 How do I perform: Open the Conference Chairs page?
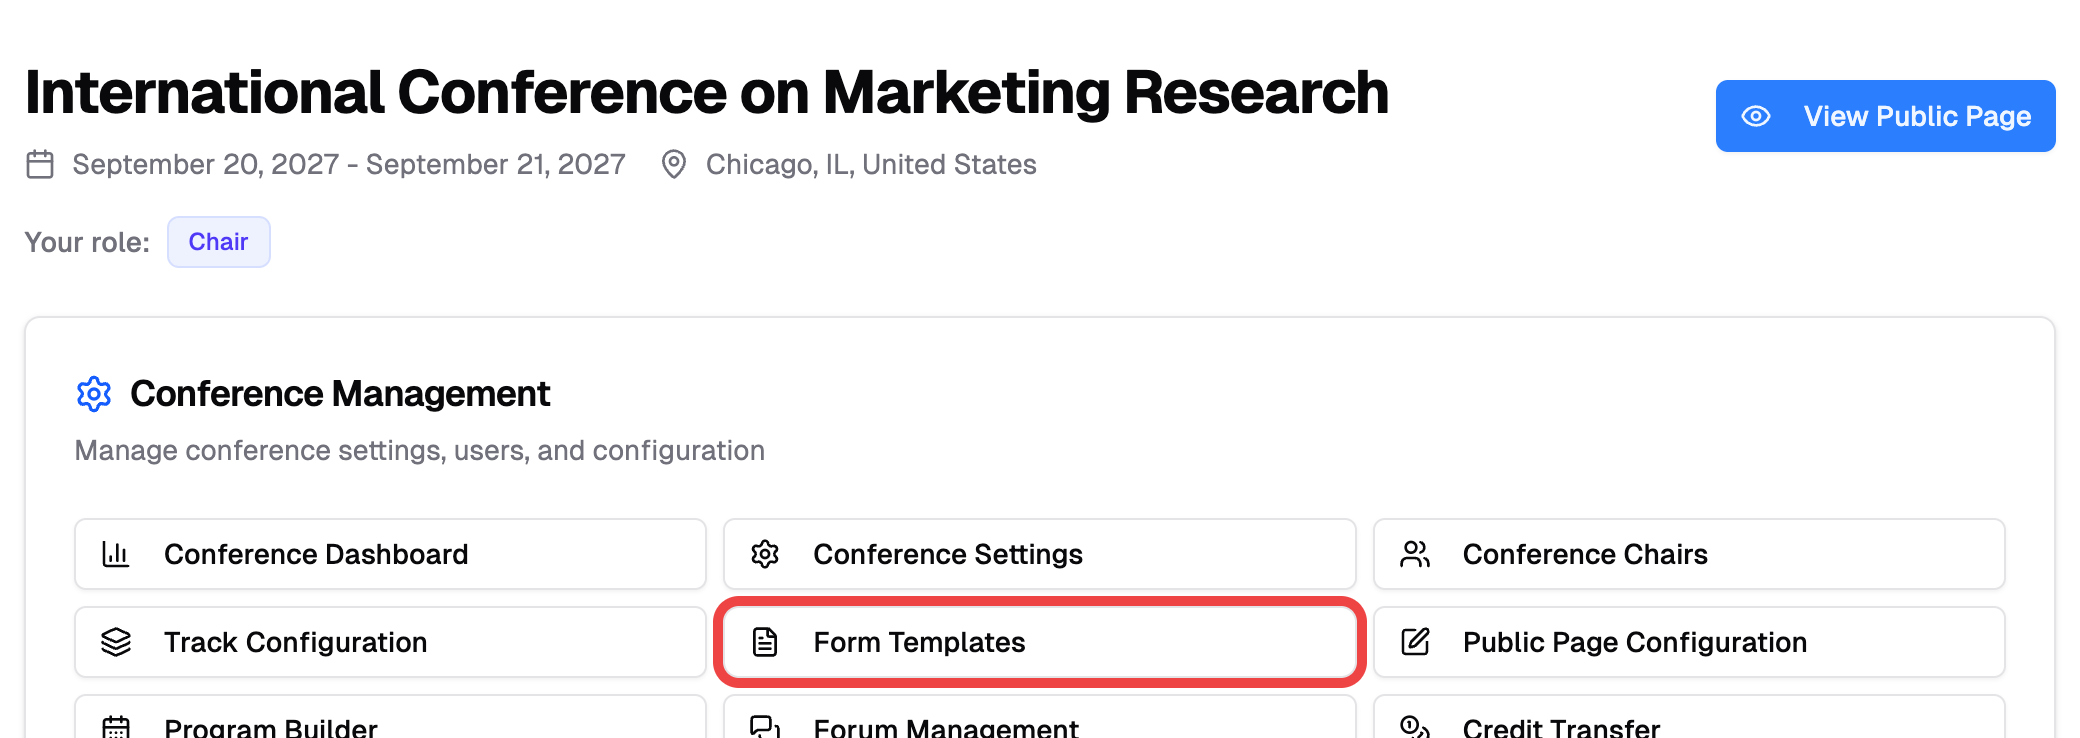(x=1688, y=554)
